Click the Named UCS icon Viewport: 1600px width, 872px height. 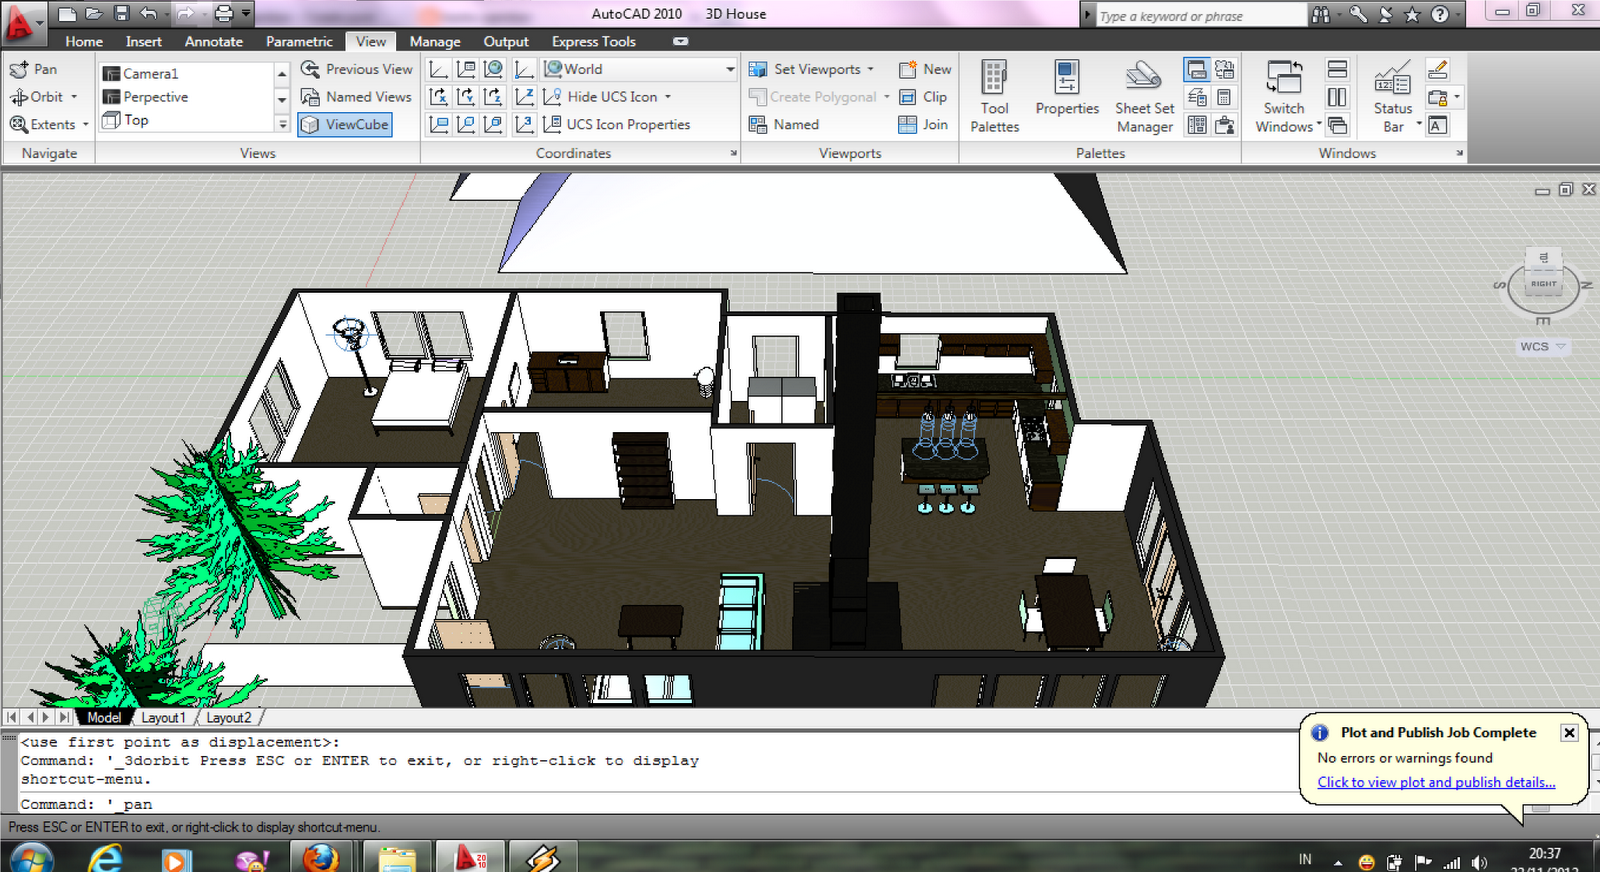click(x=466, y=69)
